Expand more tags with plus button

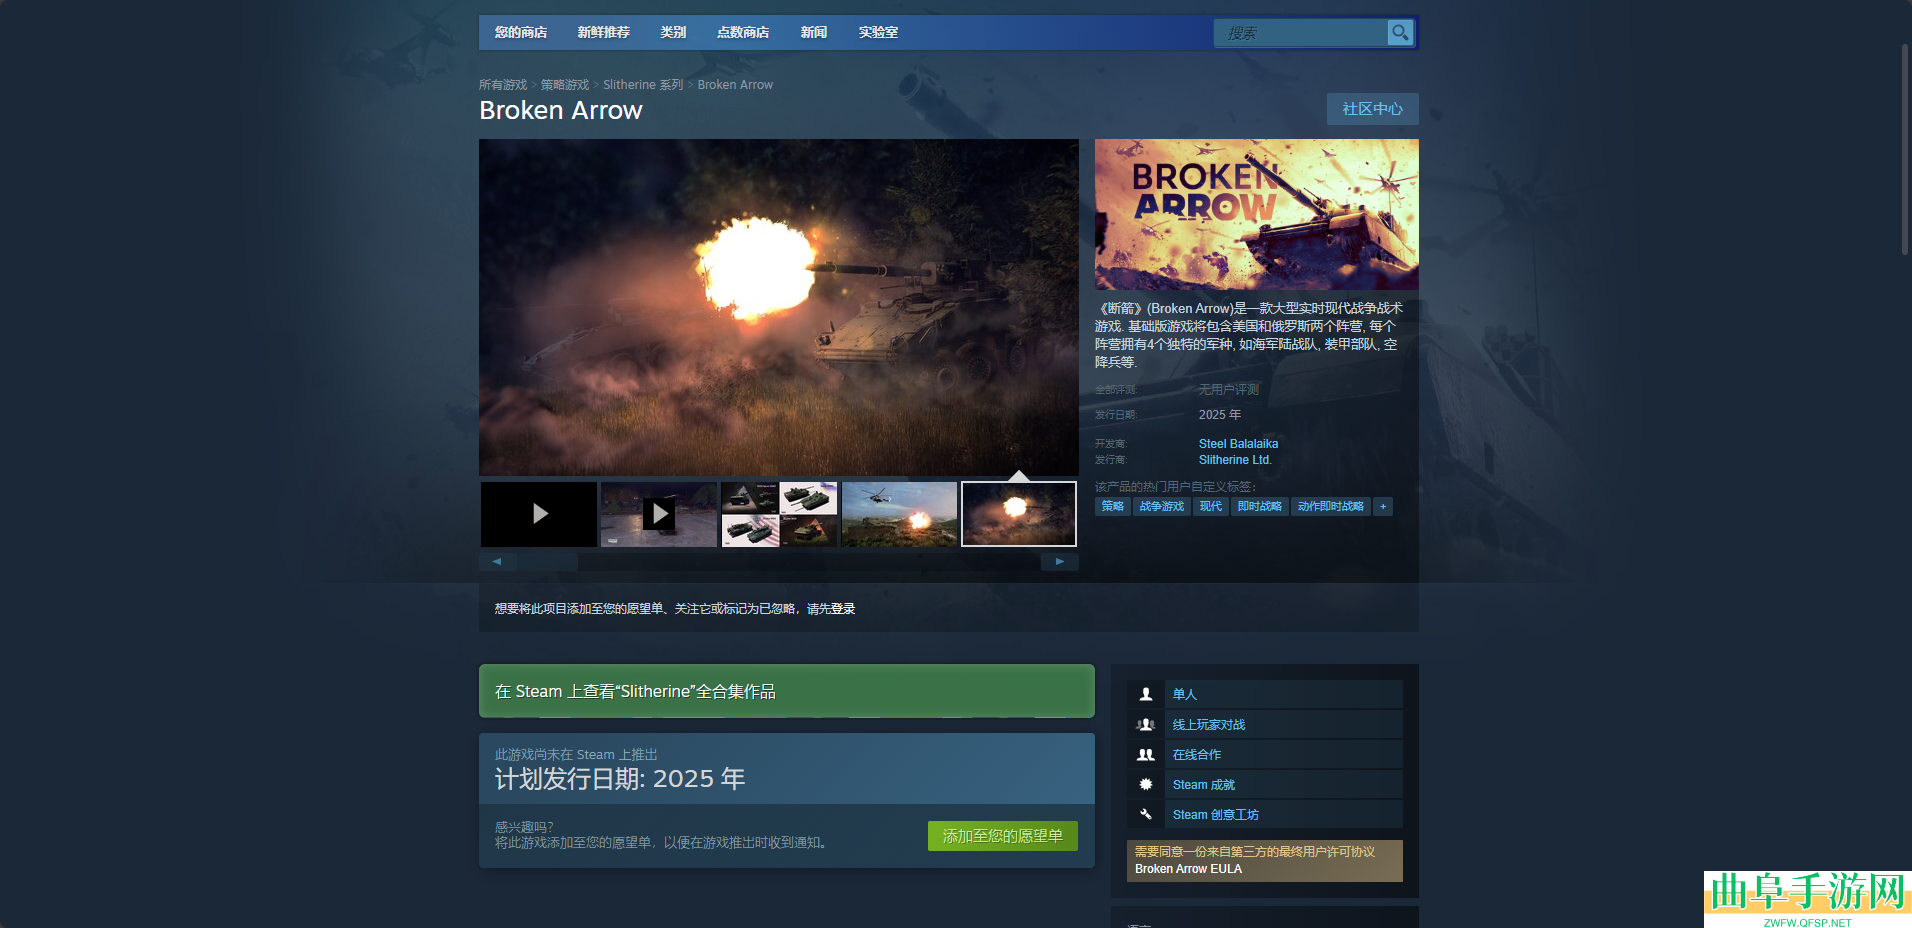click(1383, 507)
